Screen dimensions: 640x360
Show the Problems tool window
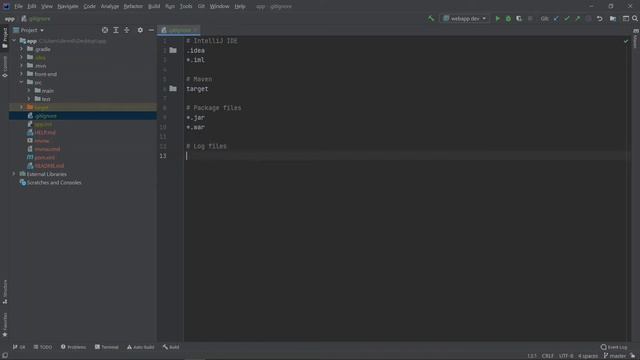73,347
